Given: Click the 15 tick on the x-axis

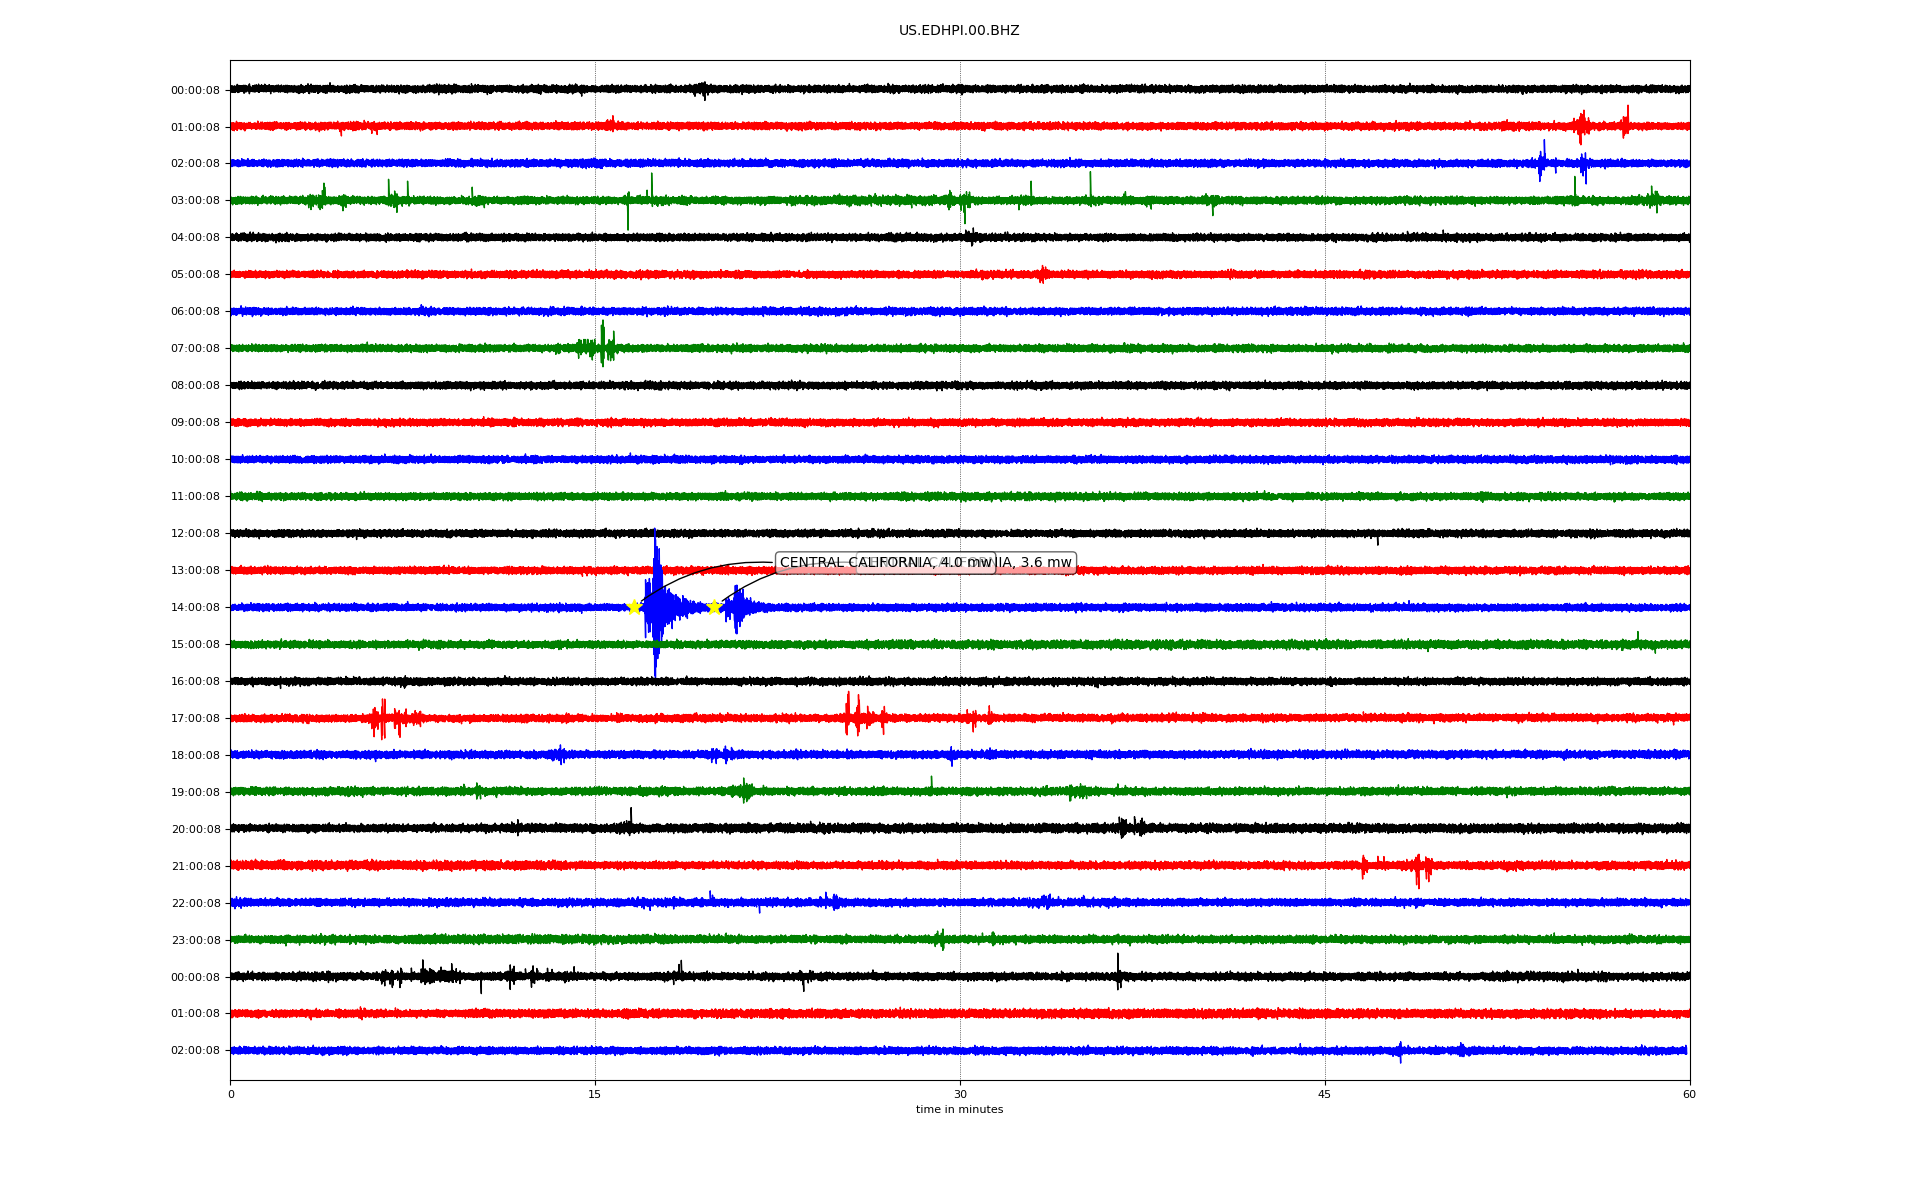Looking at the screenshot, I should click(x=595, y=1094).
